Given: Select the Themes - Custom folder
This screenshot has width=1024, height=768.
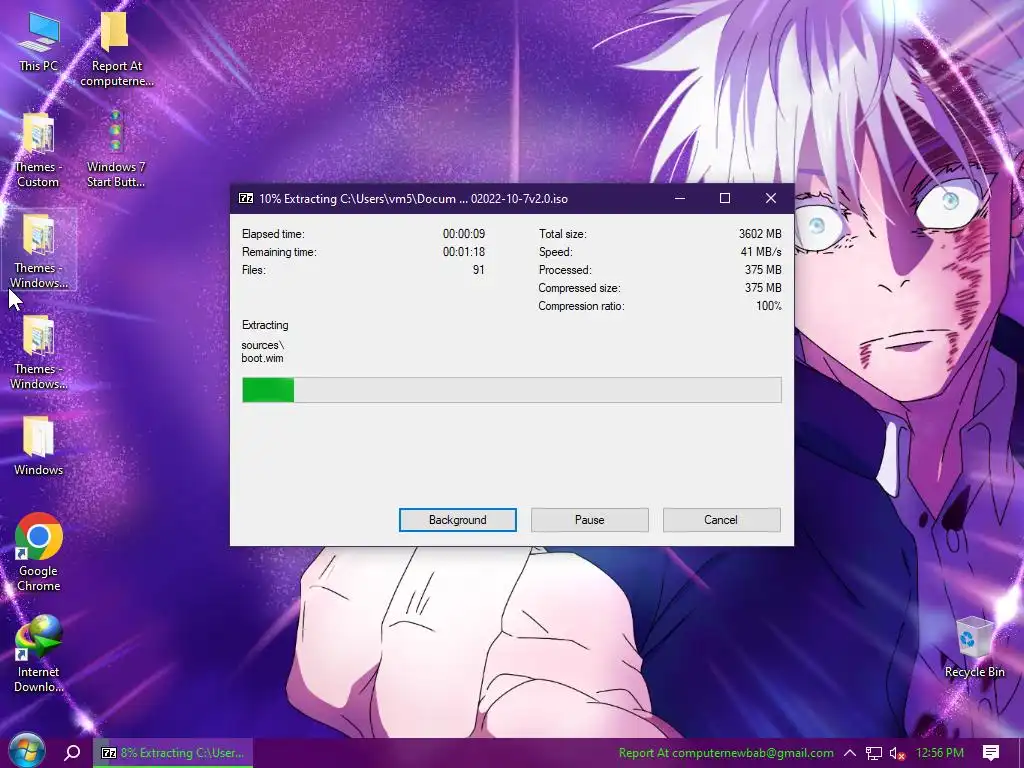Looking at the screenshot, I should pos(38,150).
